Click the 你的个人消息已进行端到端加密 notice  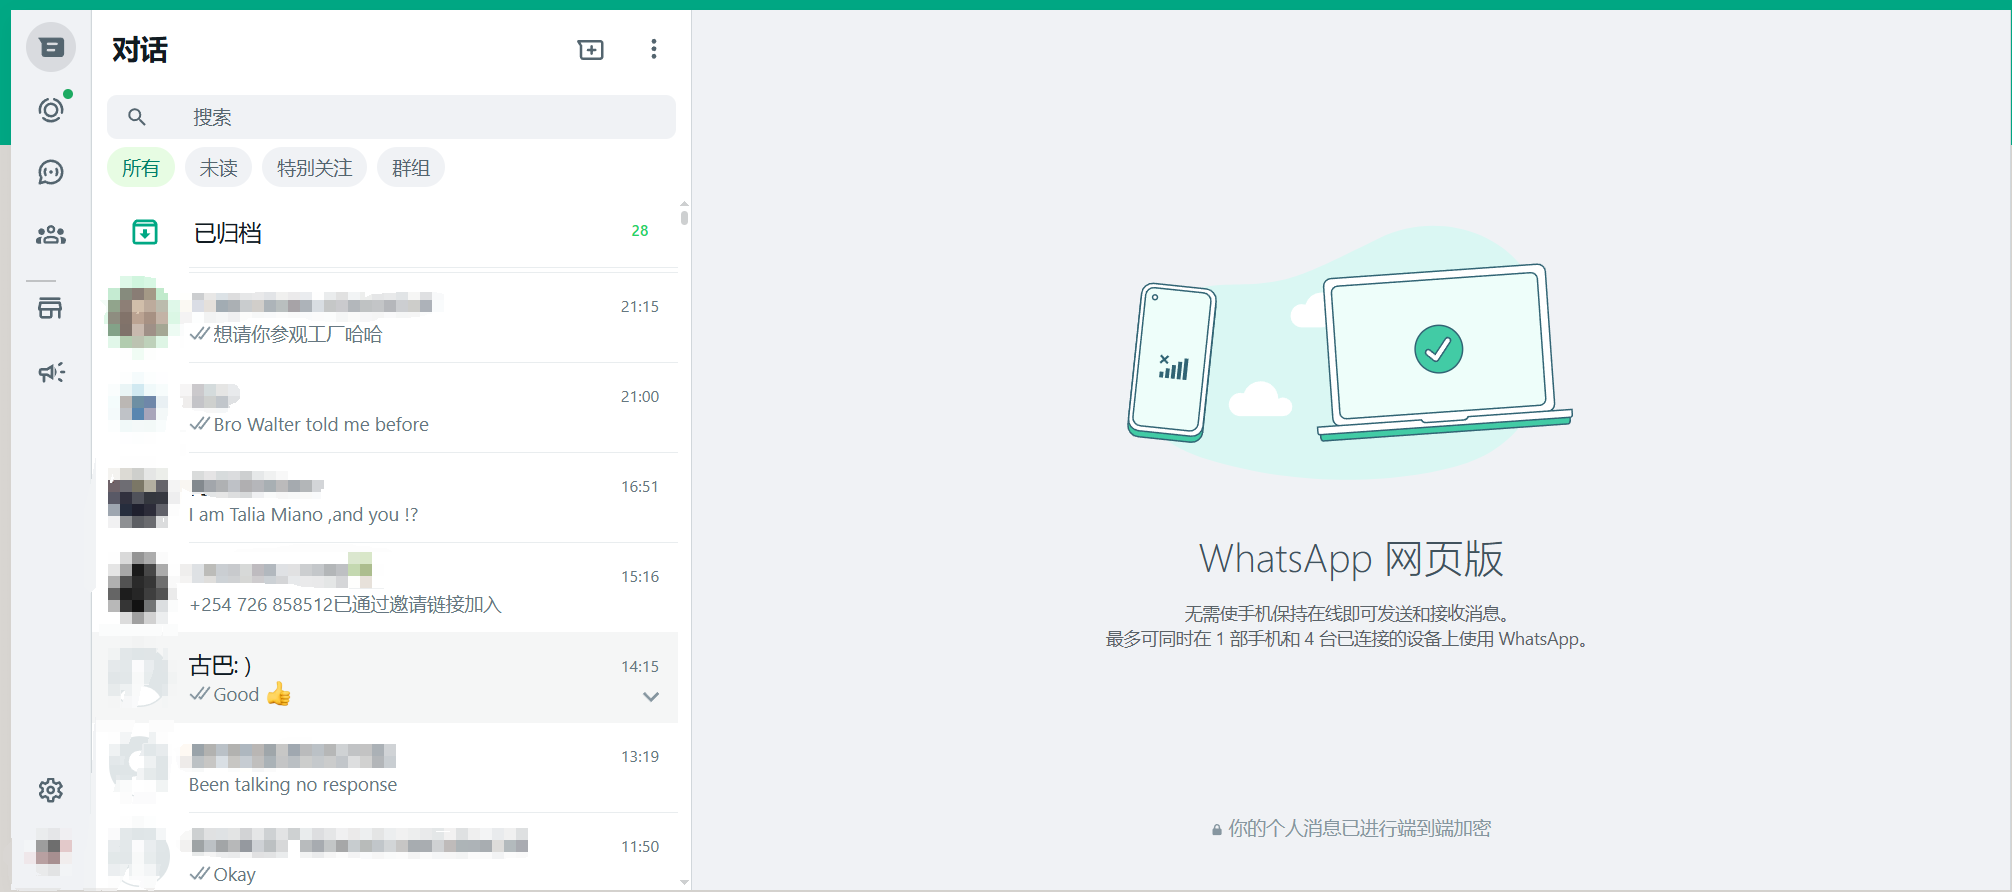pyautogui.click(x=1351, y=828)
